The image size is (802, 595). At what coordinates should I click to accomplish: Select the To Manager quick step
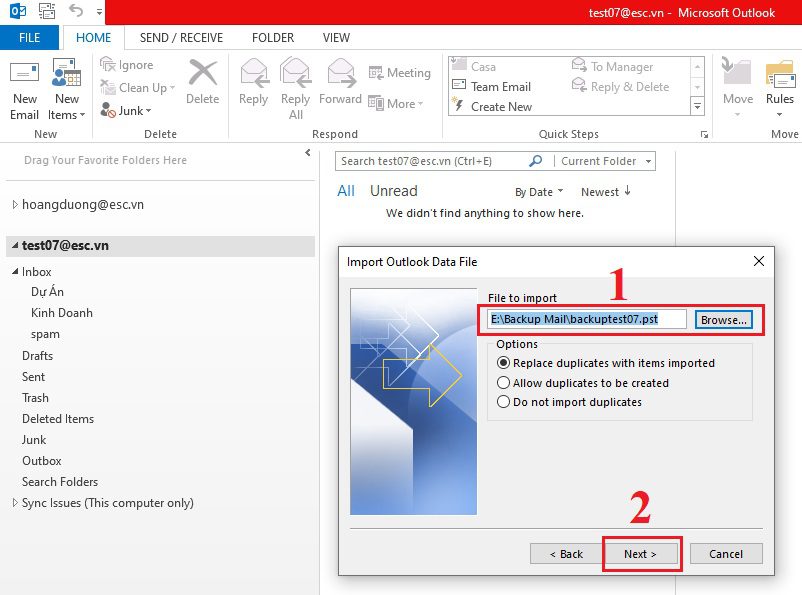tap(612, 67)
